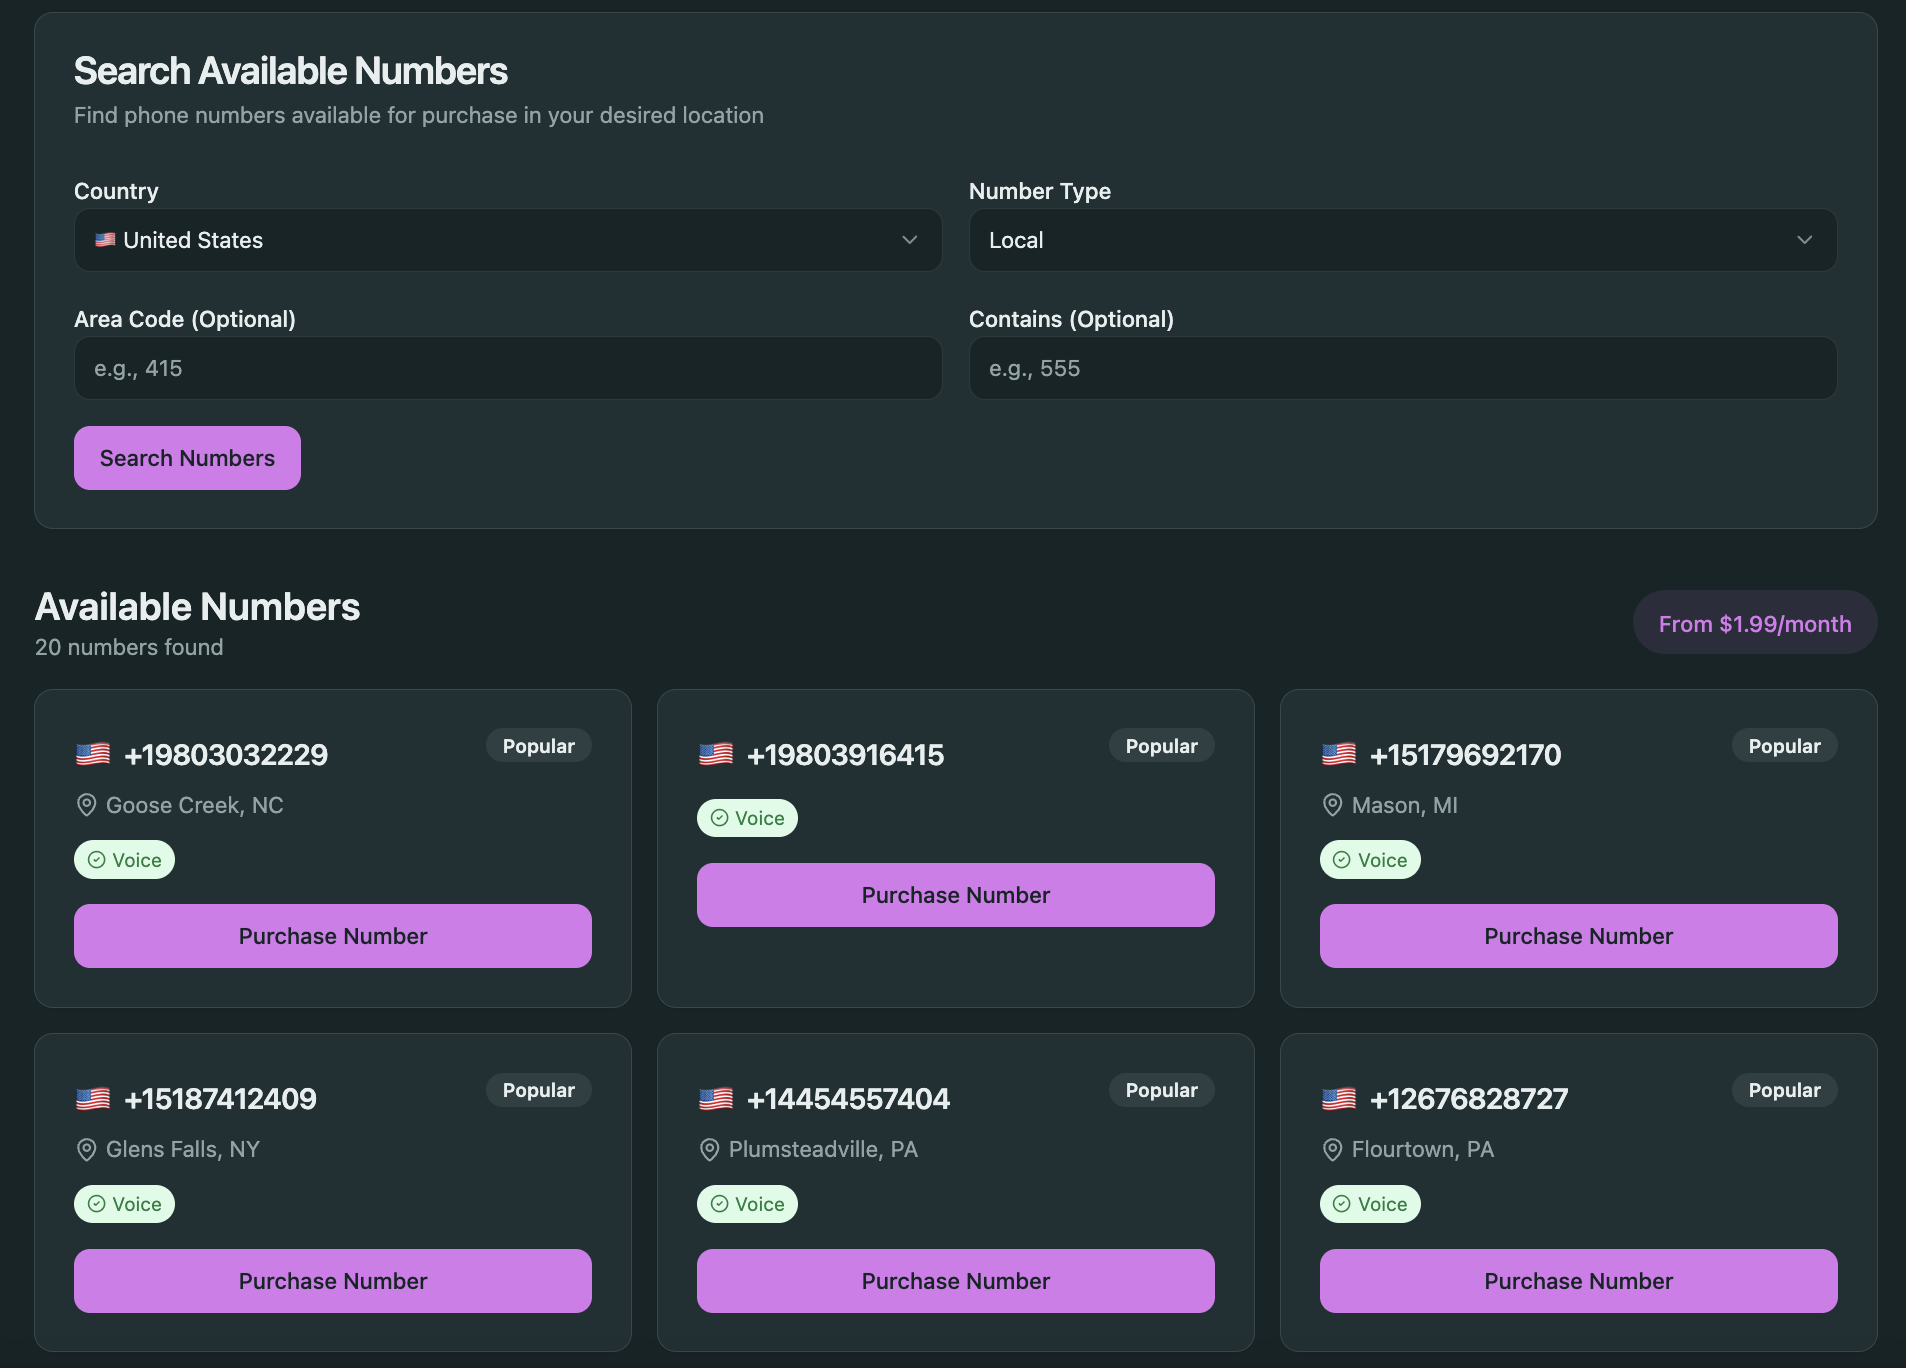Click the From $1.99/month badge
Screen dimensions: 1906x1368
[1754, 622]
